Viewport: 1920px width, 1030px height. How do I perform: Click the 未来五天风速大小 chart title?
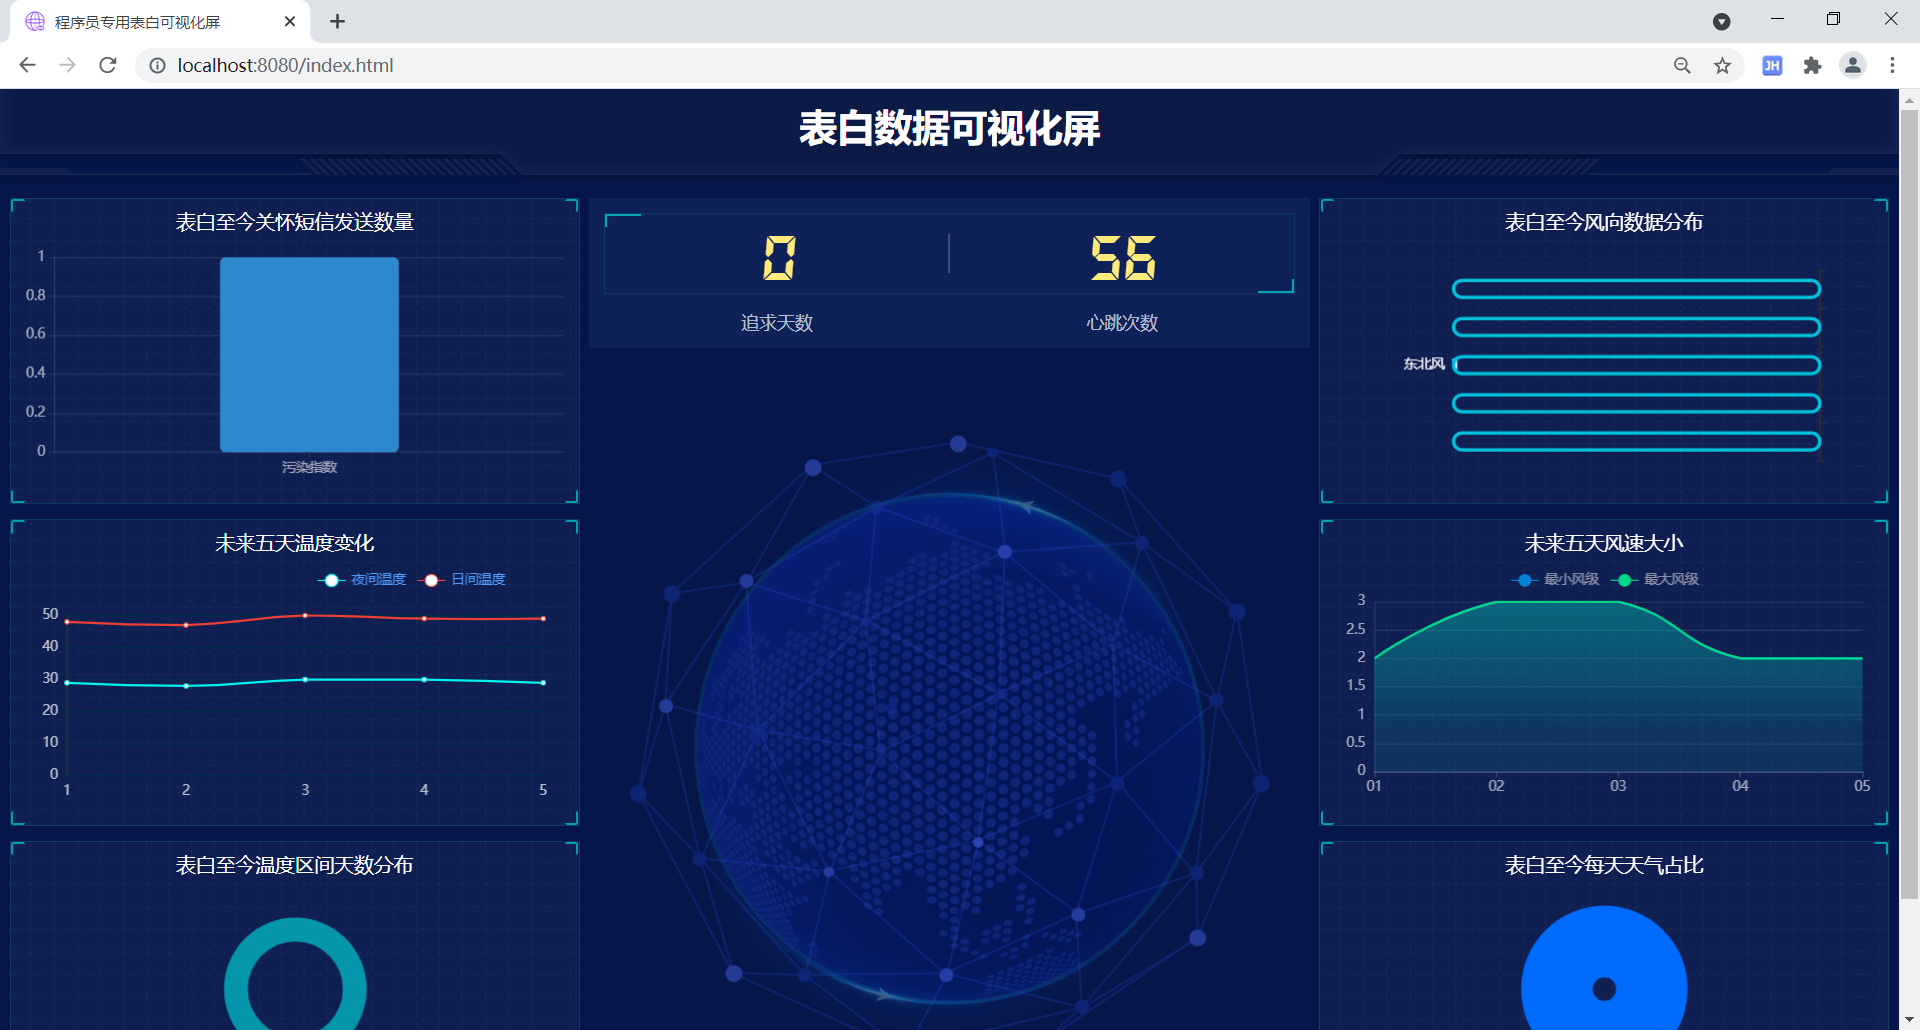click(1604, 543)
